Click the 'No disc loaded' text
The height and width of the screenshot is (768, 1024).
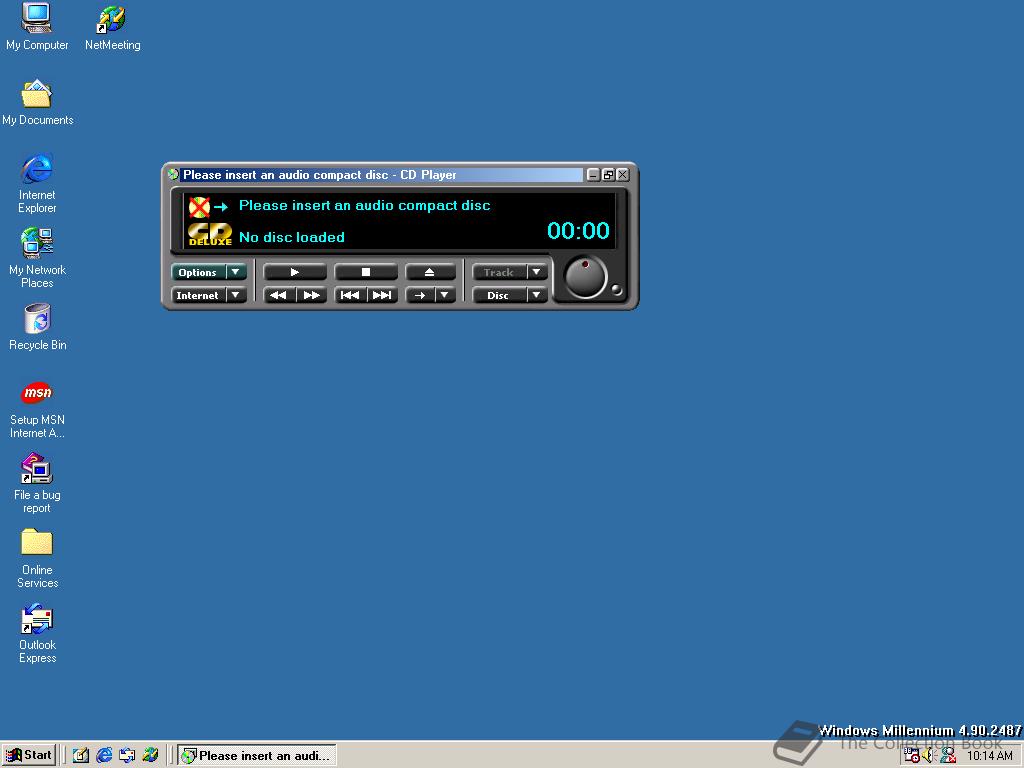(292, 237)
